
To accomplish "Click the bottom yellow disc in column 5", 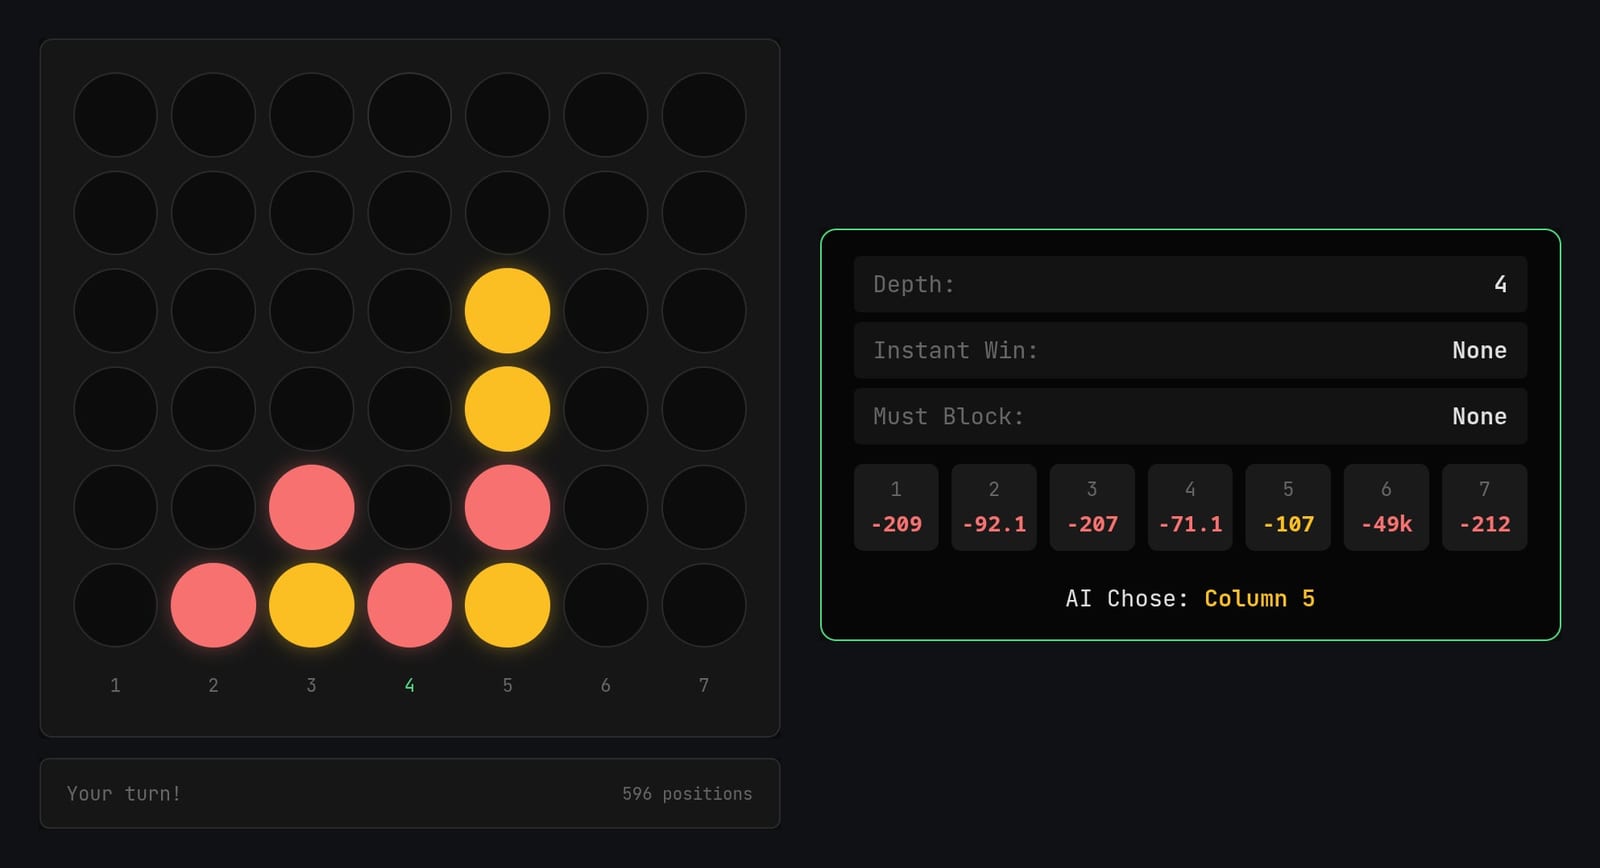I will pyautogui.click(x=507, y=605).
